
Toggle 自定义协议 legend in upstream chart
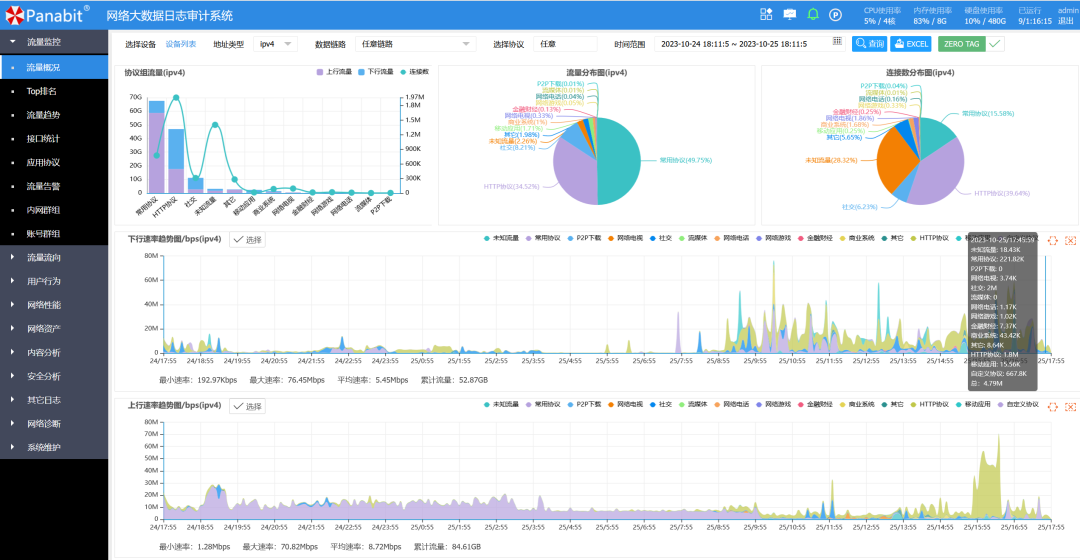tap(1018, 404)
